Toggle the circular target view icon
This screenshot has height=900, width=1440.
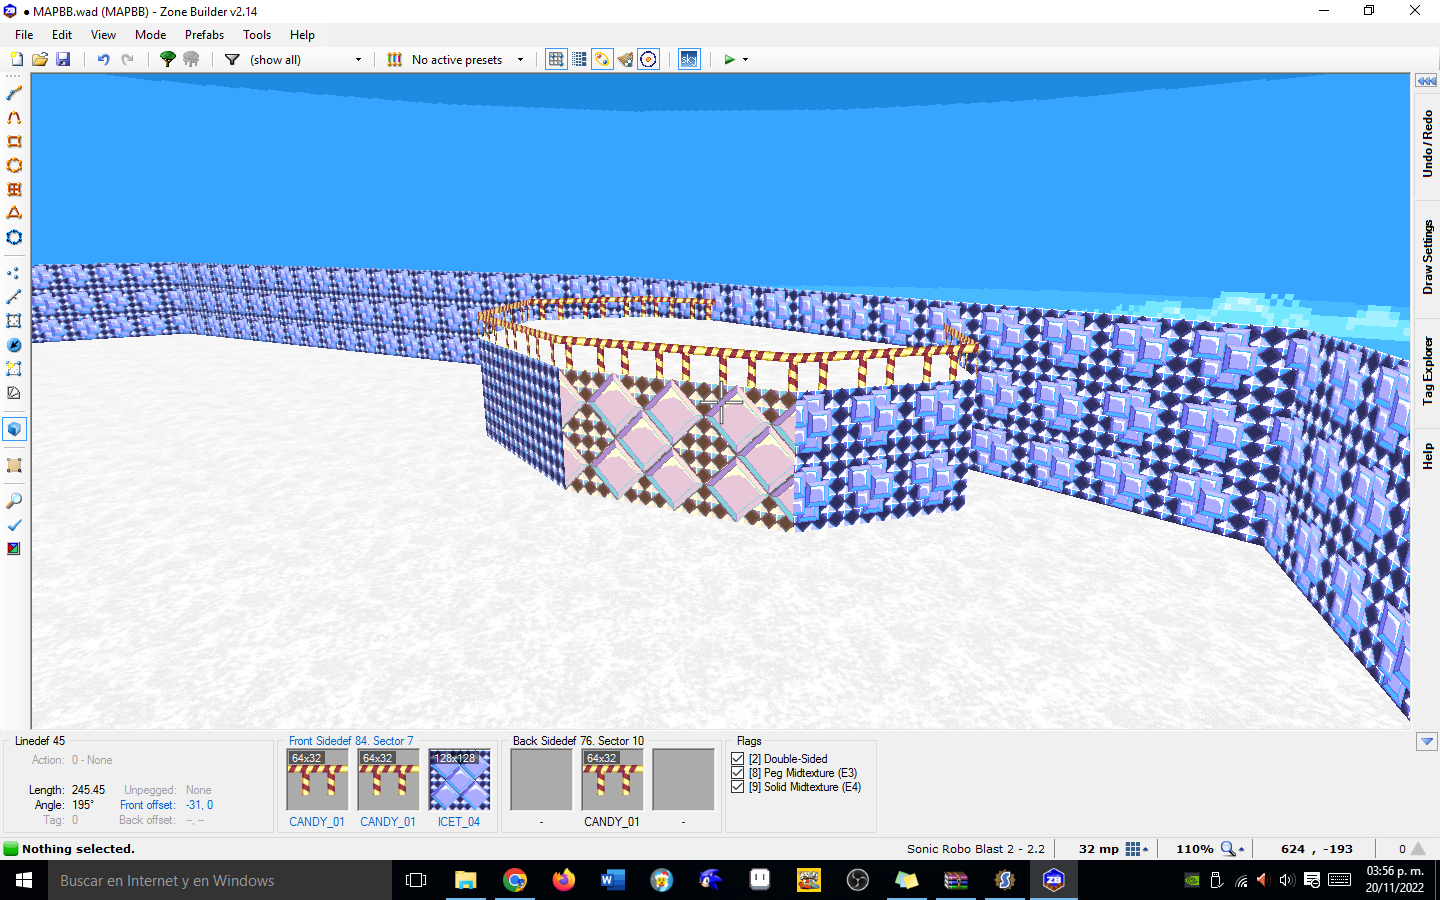(x=648, y=60)
